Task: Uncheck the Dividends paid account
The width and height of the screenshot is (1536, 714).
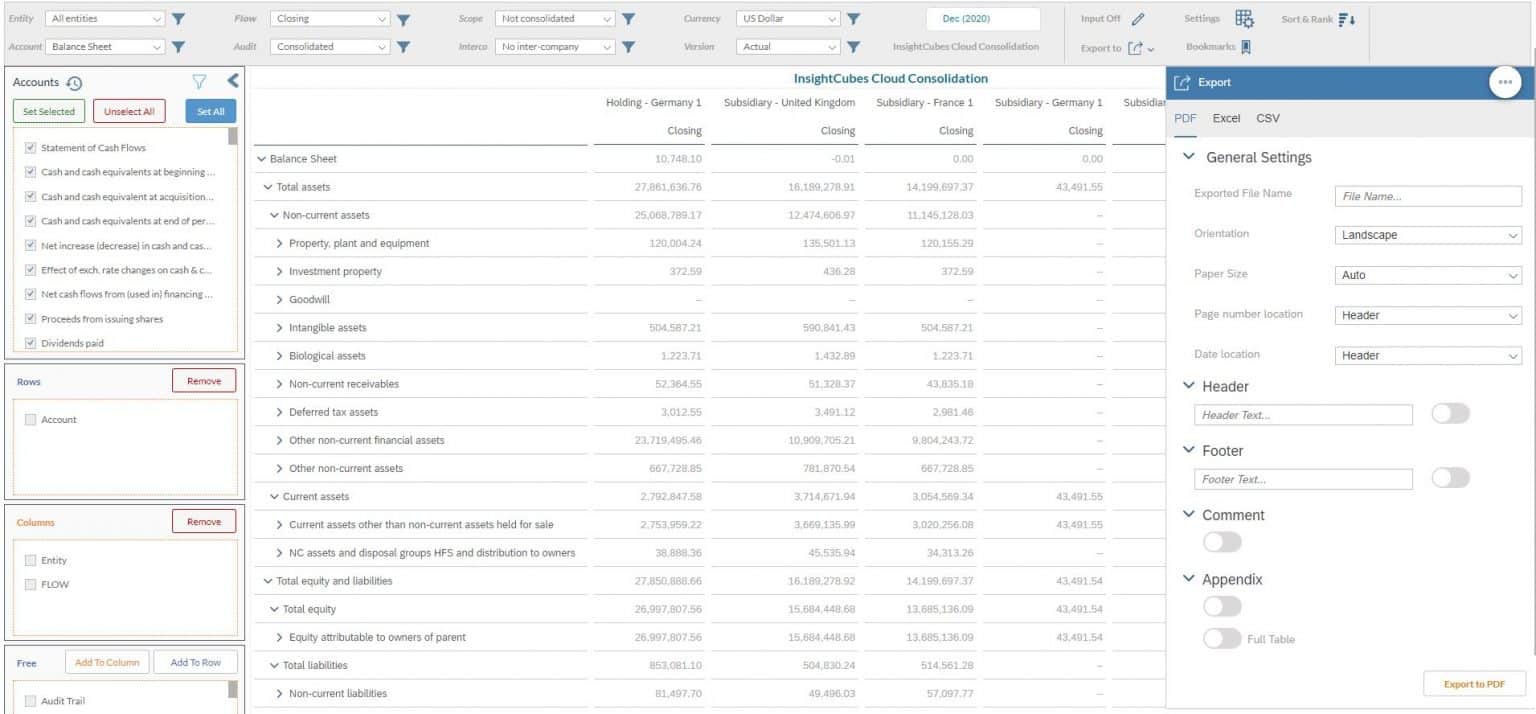Action: [30, 342]
